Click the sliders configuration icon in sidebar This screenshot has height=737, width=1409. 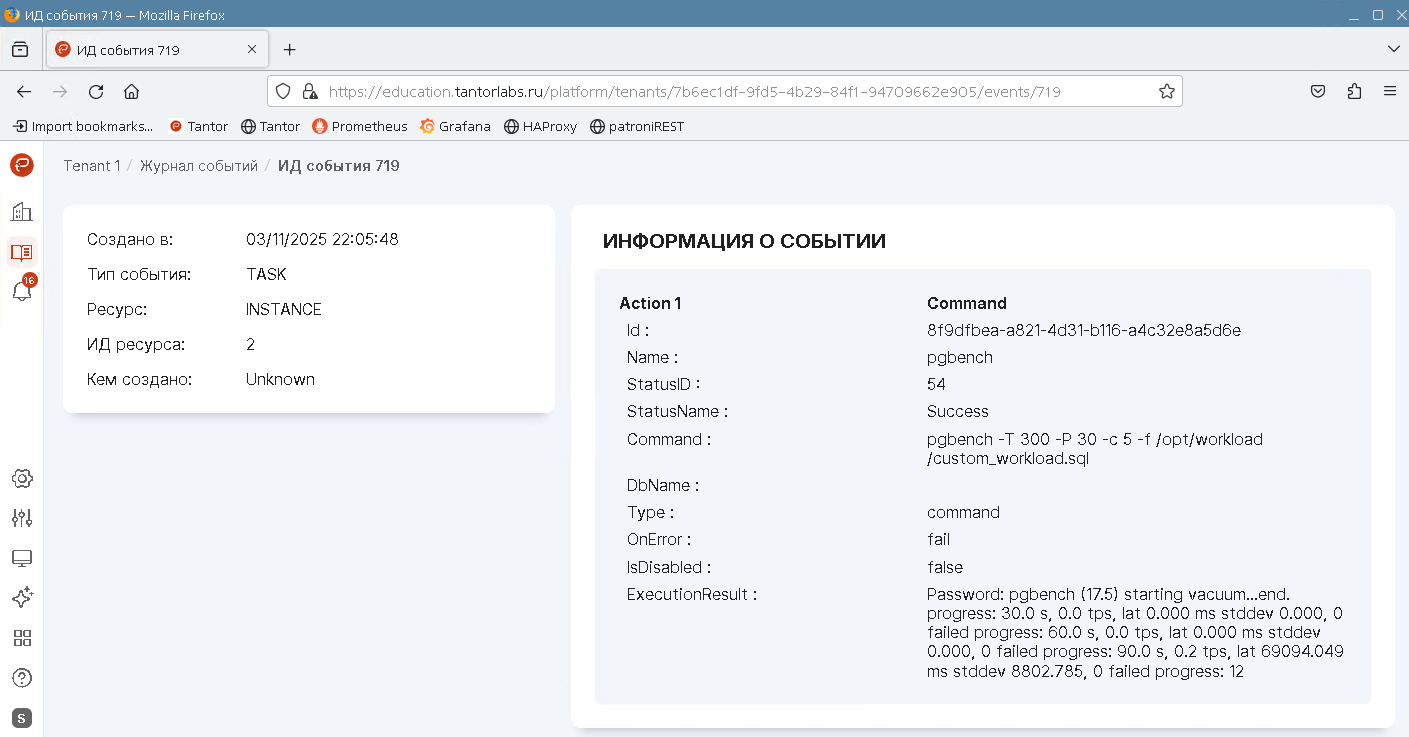click(21, 518)
